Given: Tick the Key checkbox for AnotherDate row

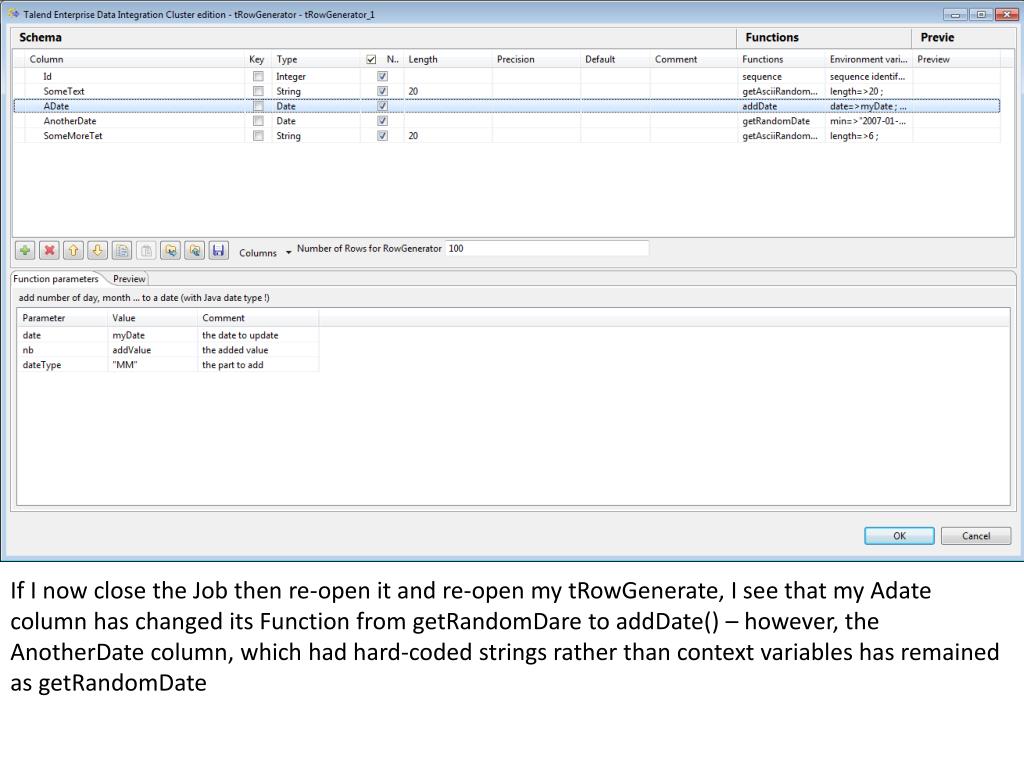Looking at the screenshot, I should 258,121.
